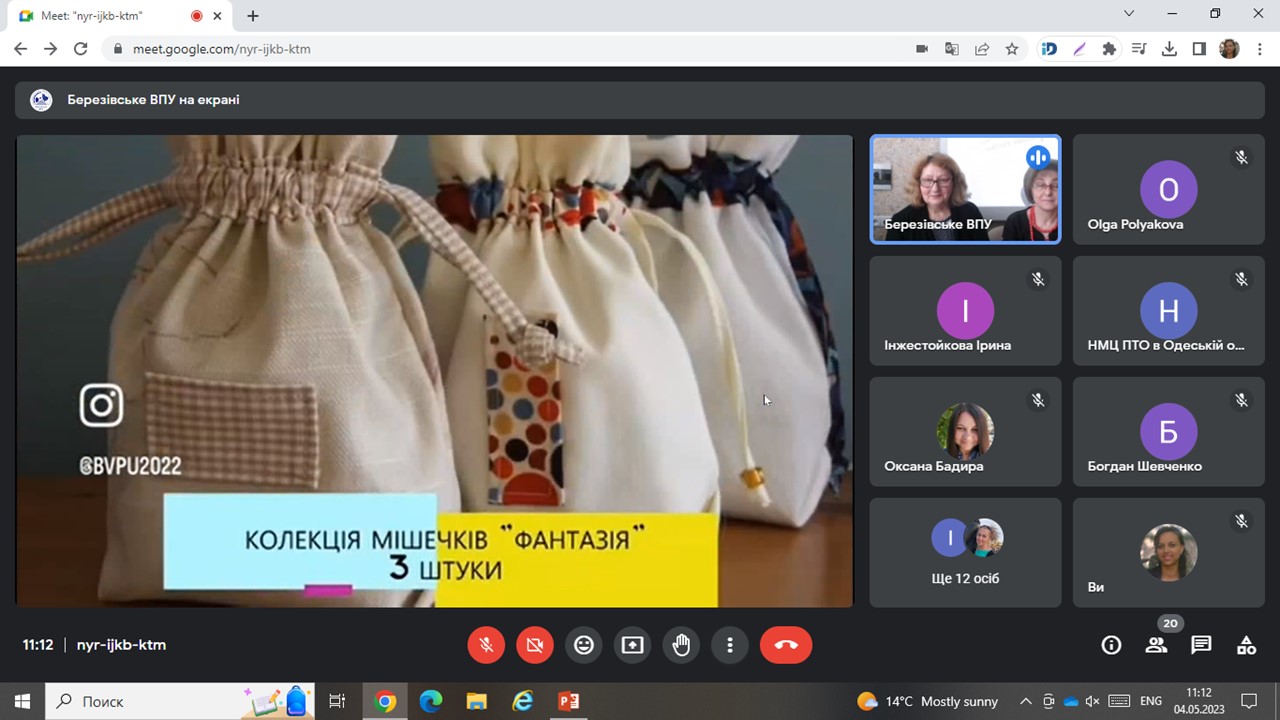Open the chat with everyone icon
The width and height of the screenshot is (1280, 720).
click(1201, 645)
